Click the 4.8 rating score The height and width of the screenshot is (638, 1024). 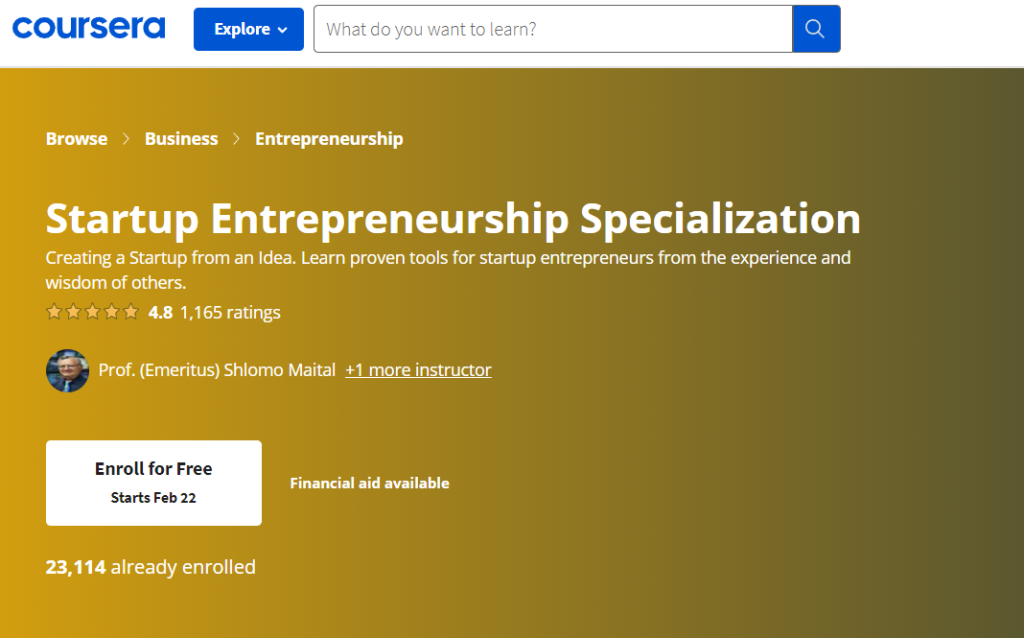160,312
